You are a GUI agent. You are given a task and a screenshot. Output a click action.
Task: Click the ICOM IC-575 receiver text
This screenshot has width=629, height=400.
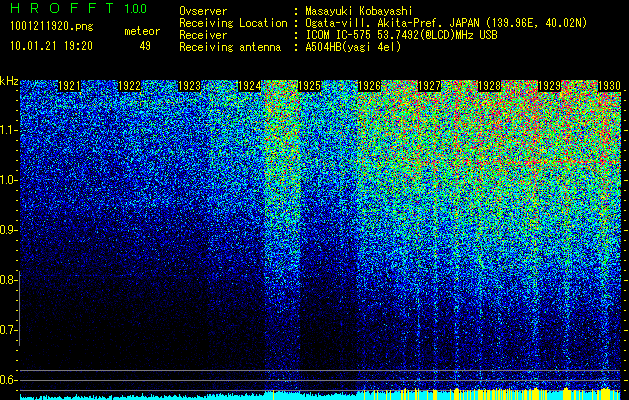tap(401, 35)
